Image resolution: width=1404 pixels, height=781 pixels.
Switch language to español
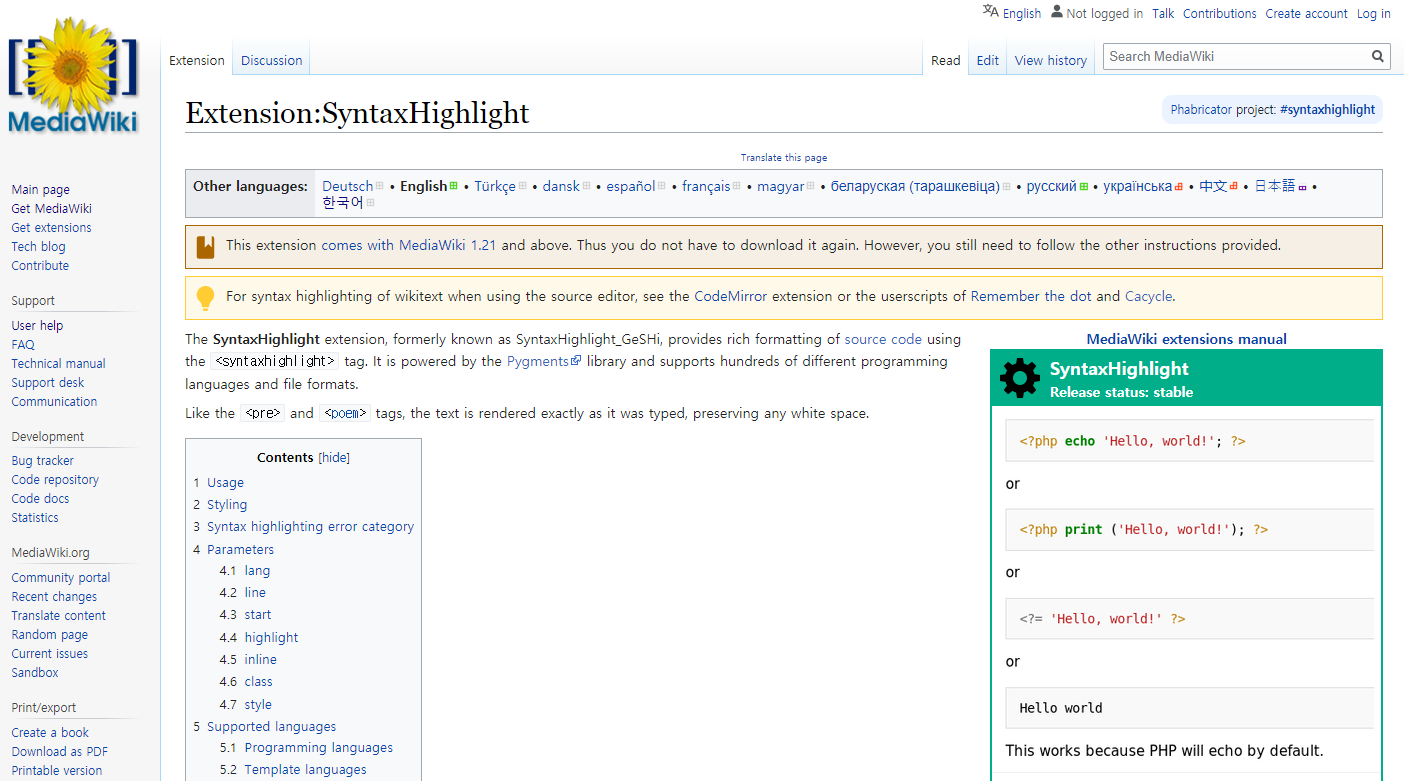point(631,186)
